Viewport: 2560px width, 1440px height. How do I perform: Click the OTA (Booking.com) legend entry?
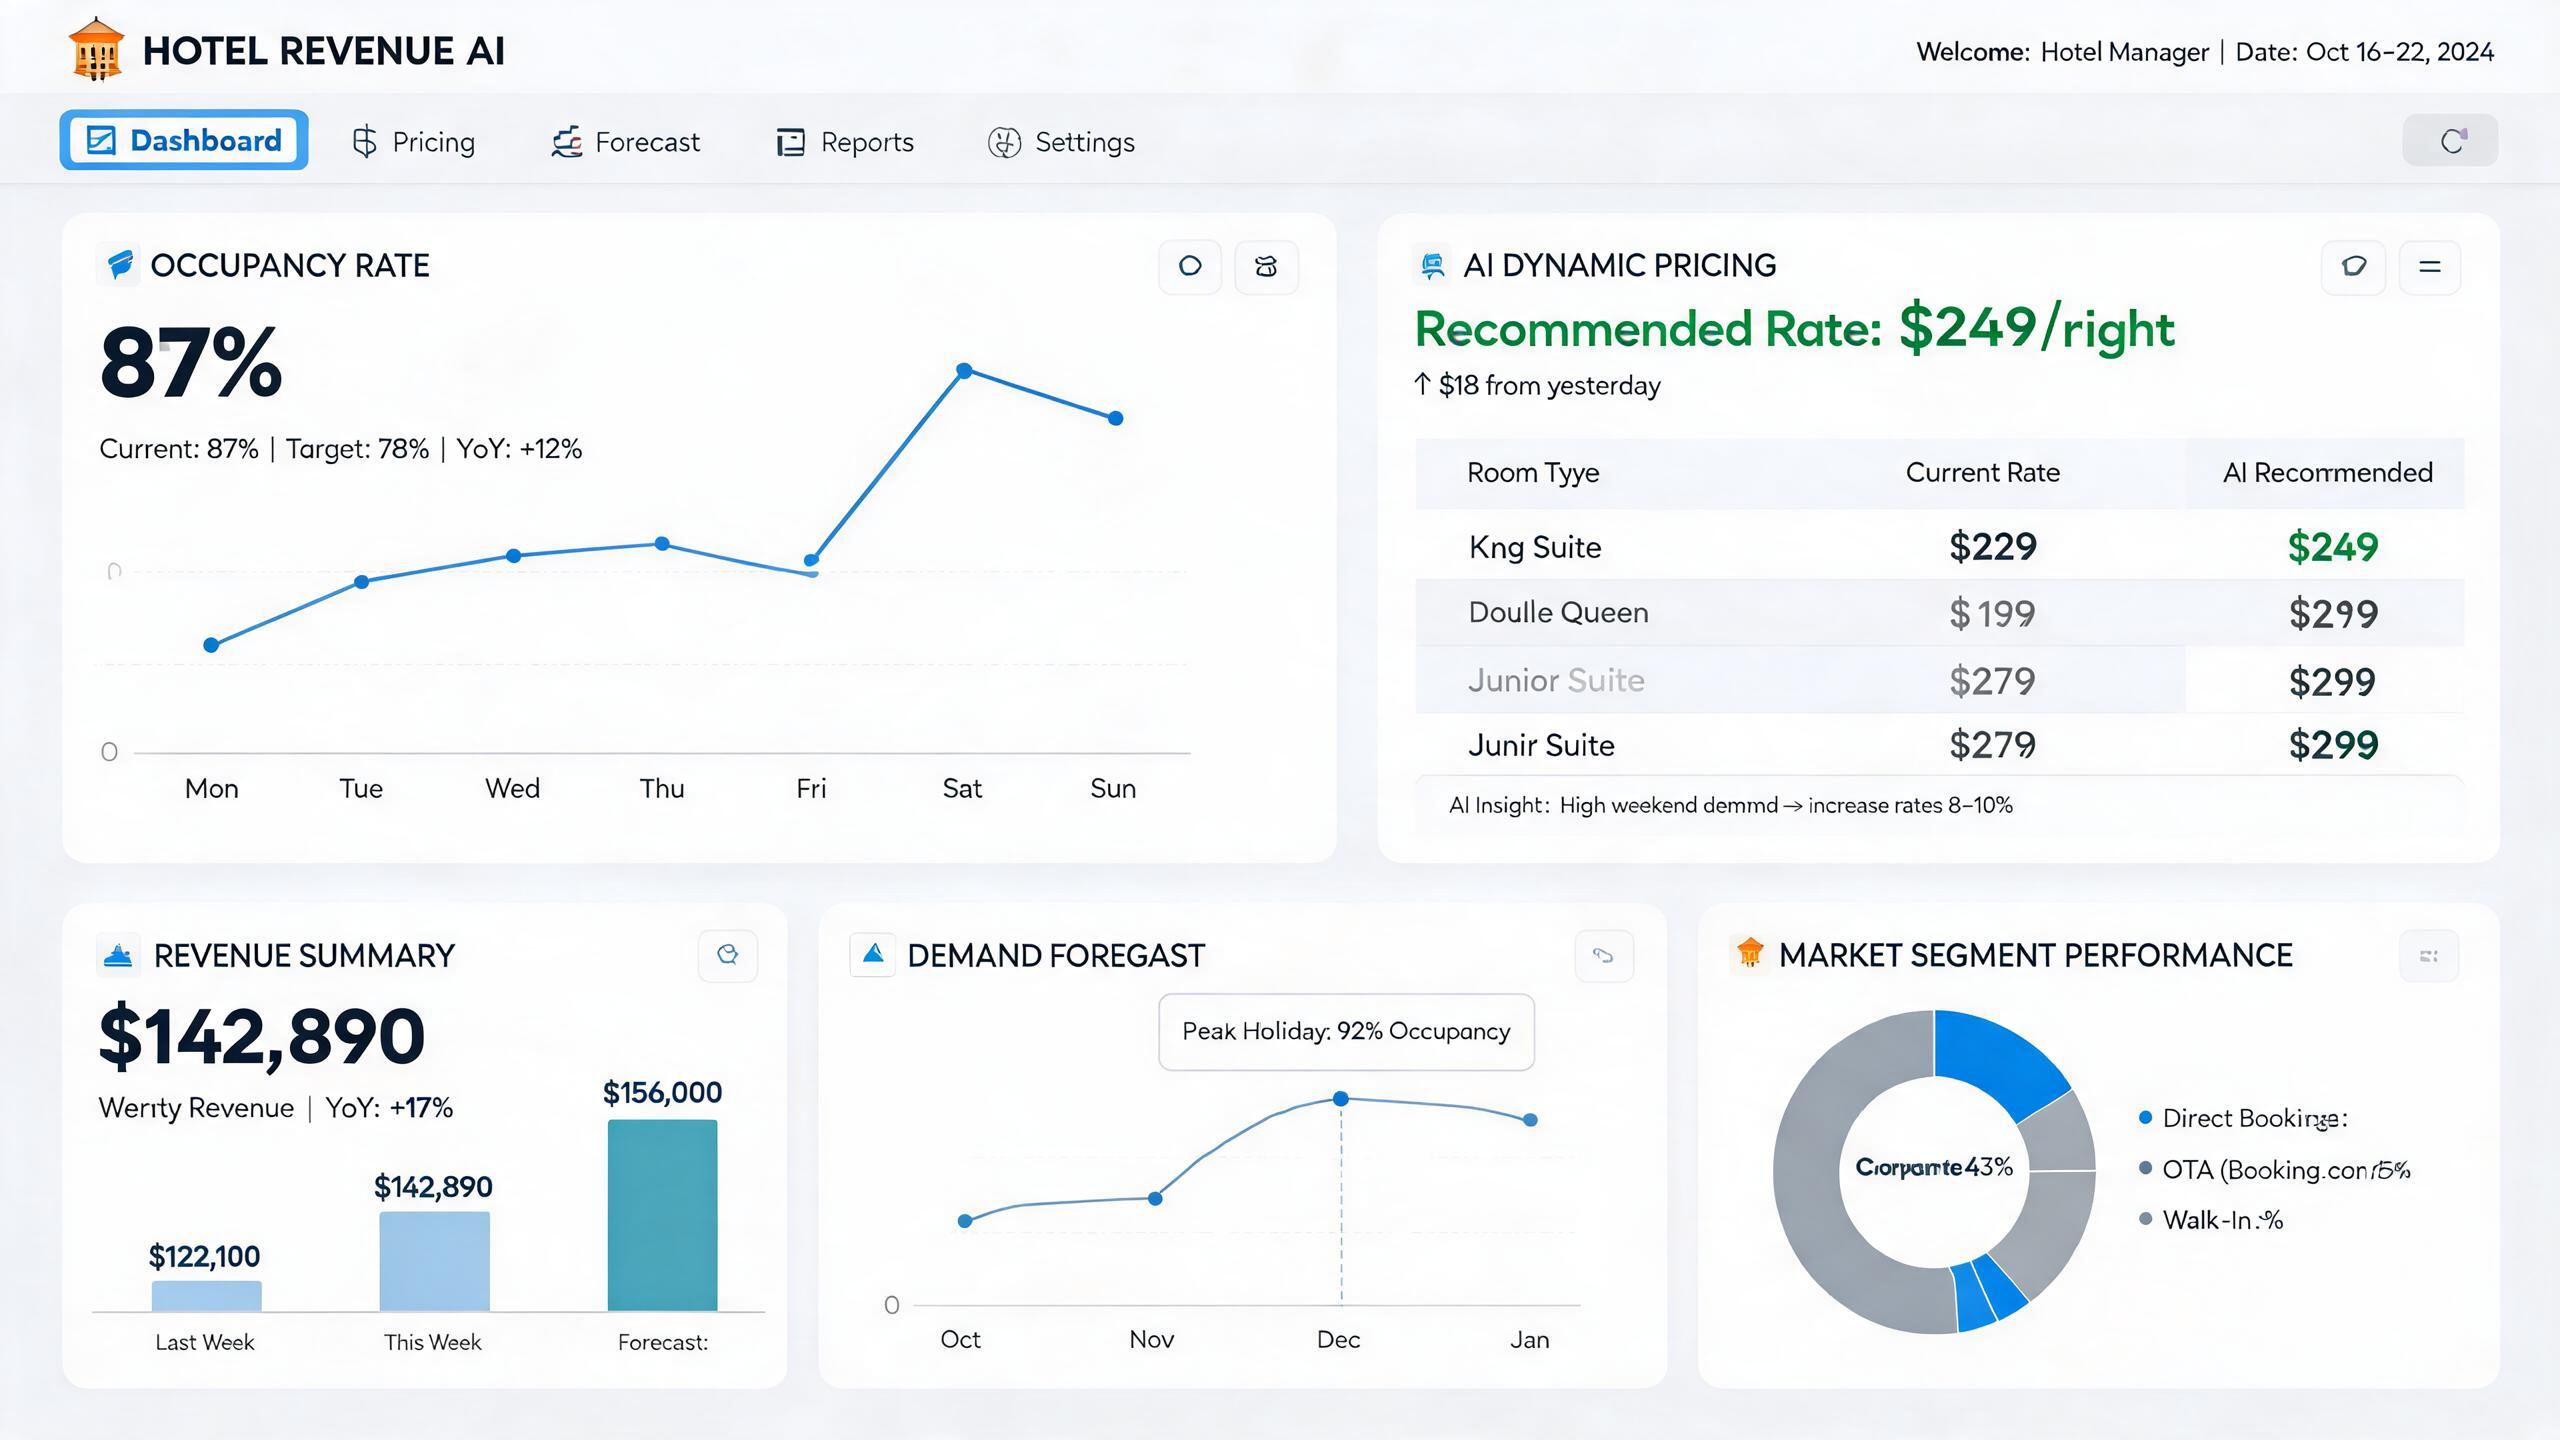click(2275, 1169)
